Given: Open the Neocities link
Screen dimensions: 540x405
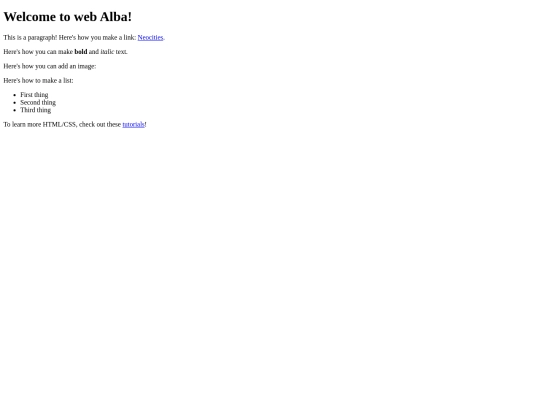Looking at the screenshot, I should tap(150, 38).
